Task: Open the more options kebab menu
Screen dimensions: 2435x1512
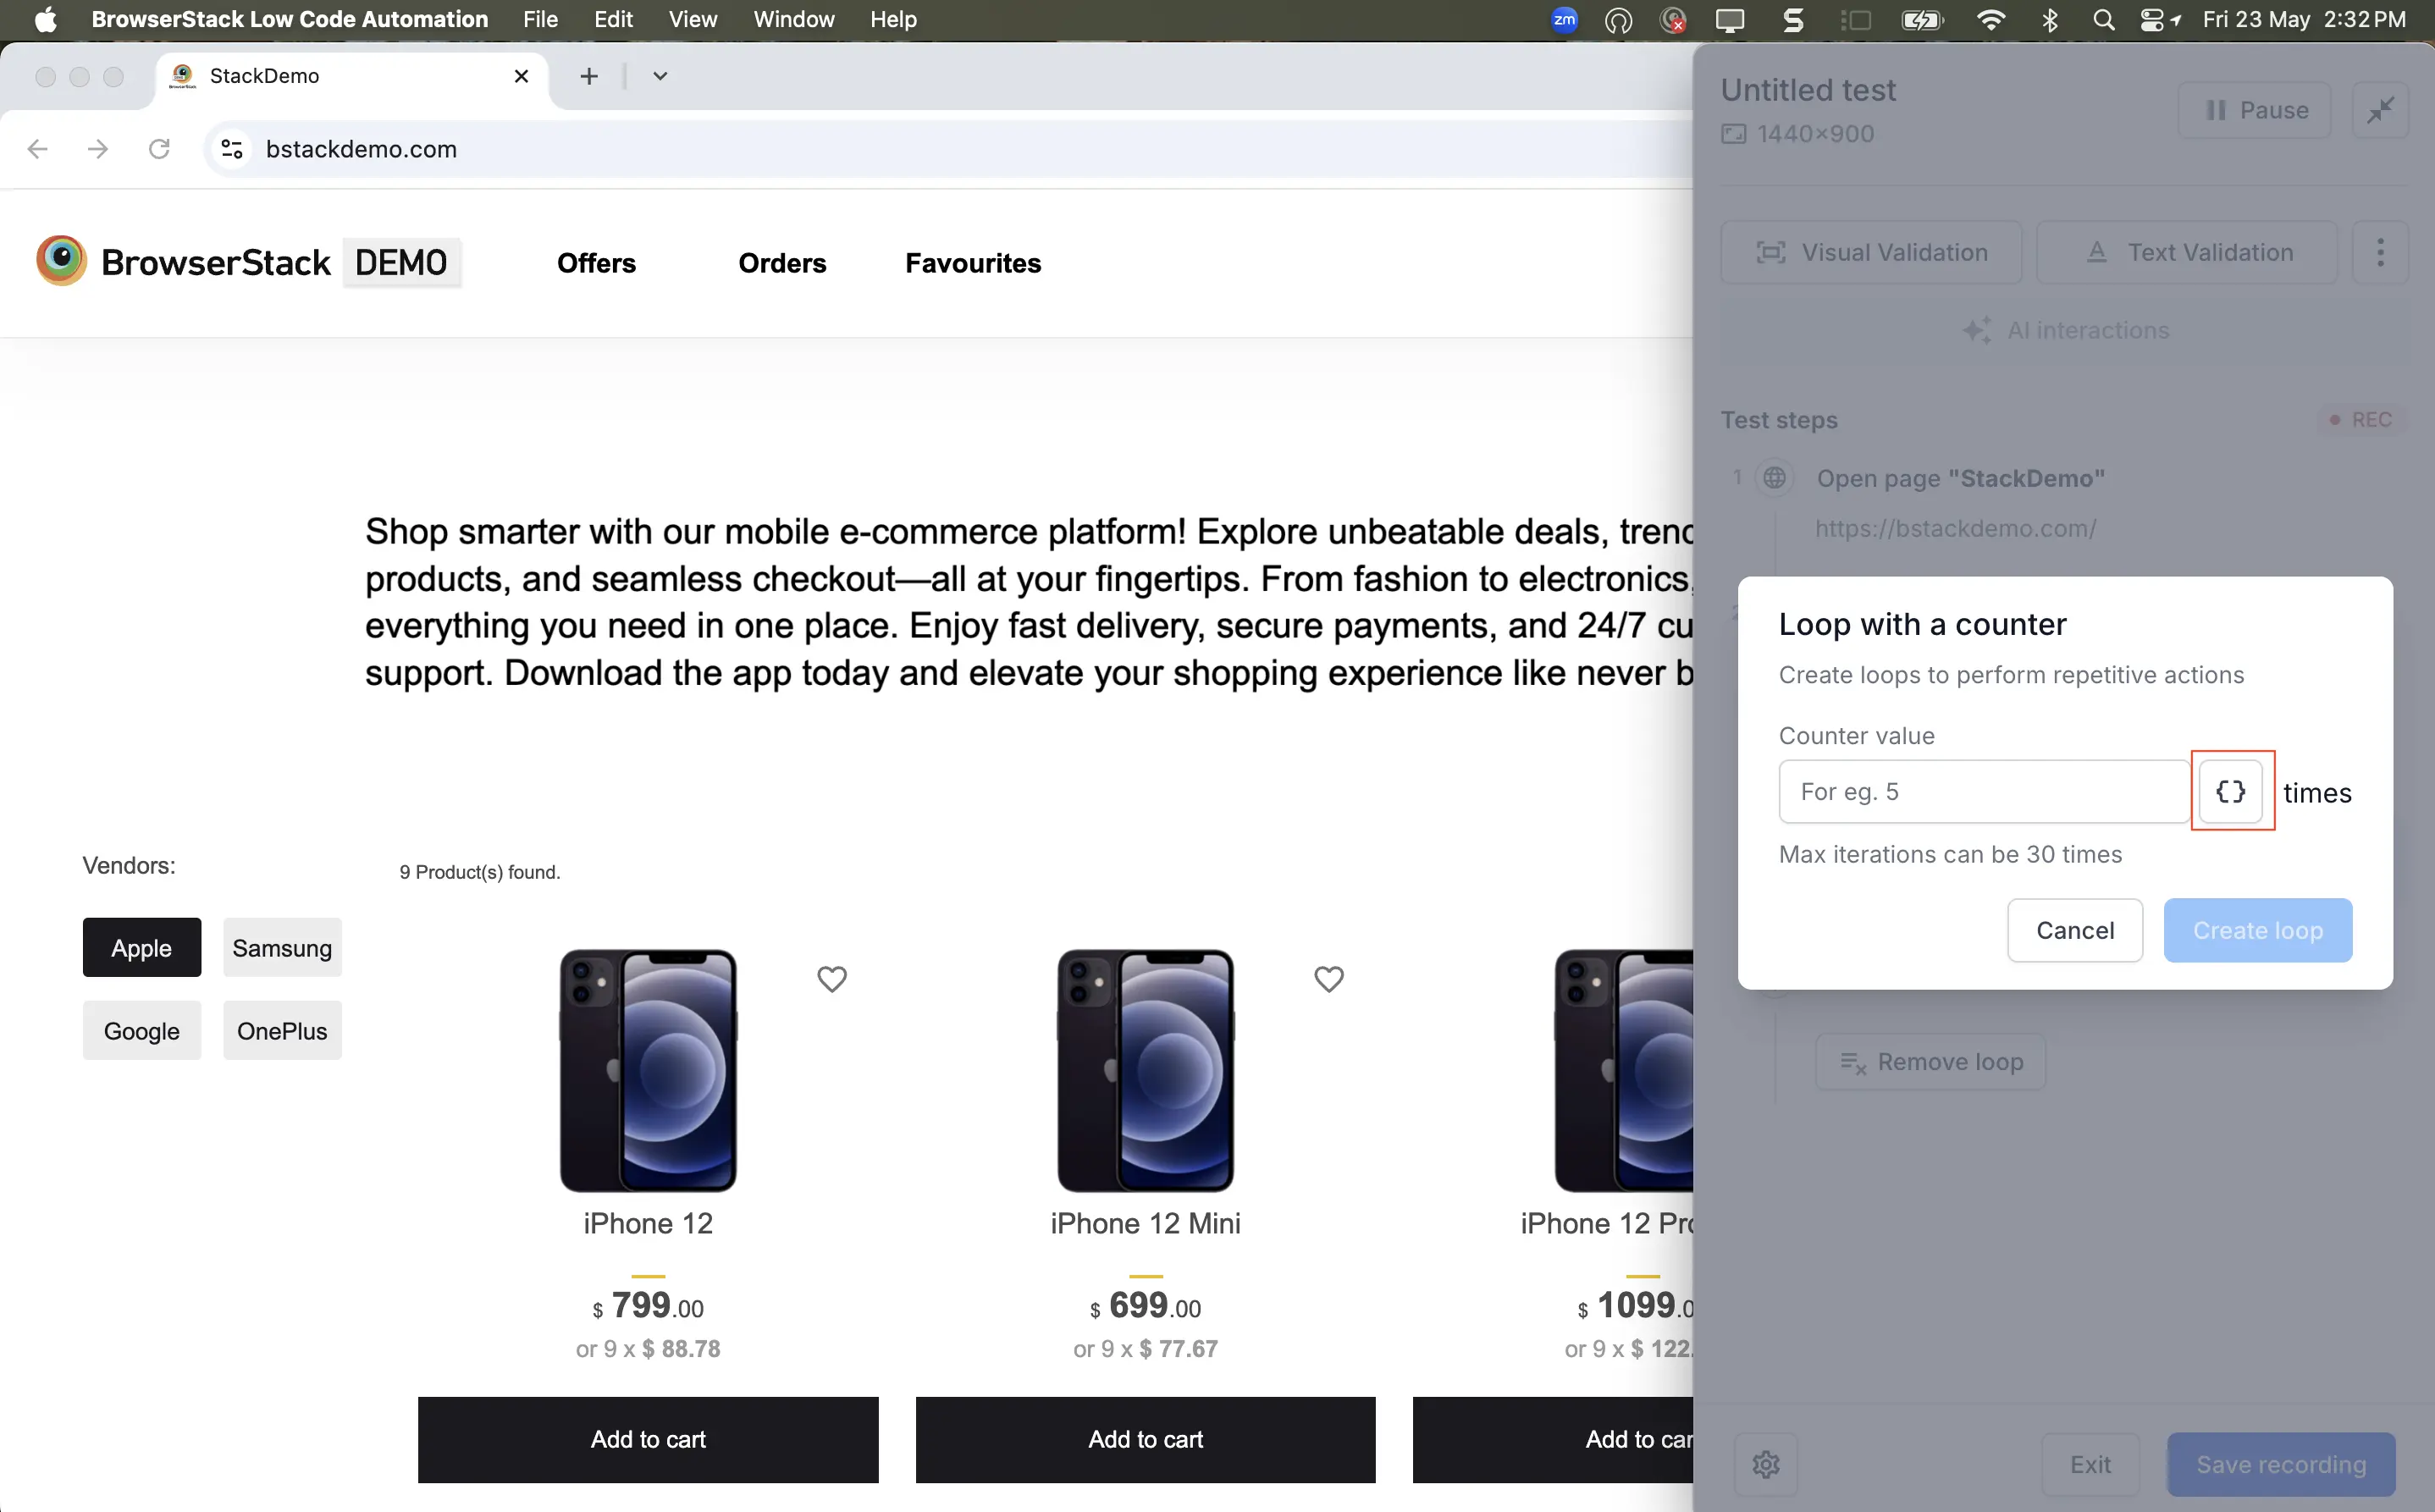Action: (x=2380, y=252)
